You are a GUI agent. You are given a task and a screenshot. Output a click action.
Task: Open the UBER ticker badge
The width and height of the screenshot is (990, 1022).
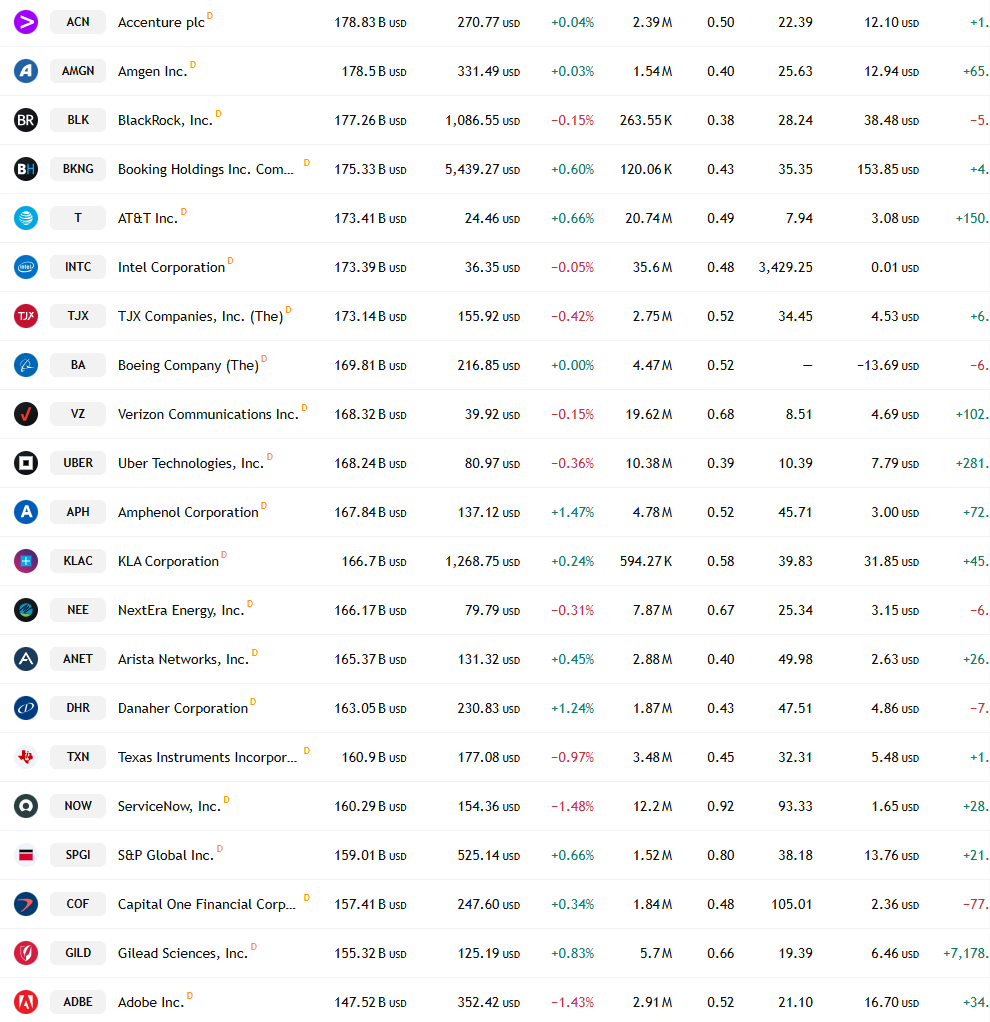coord(78,463)
